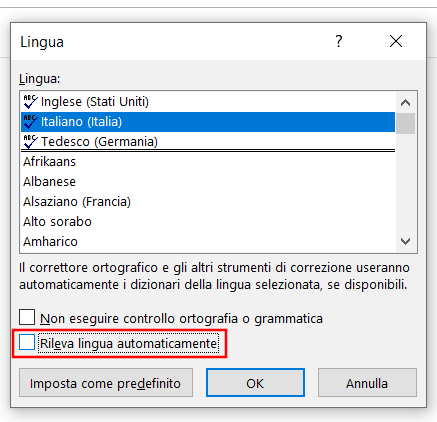437x422 pixels.
Task: Select Afrikaans from the language list
Action: [x=208, y=162]
